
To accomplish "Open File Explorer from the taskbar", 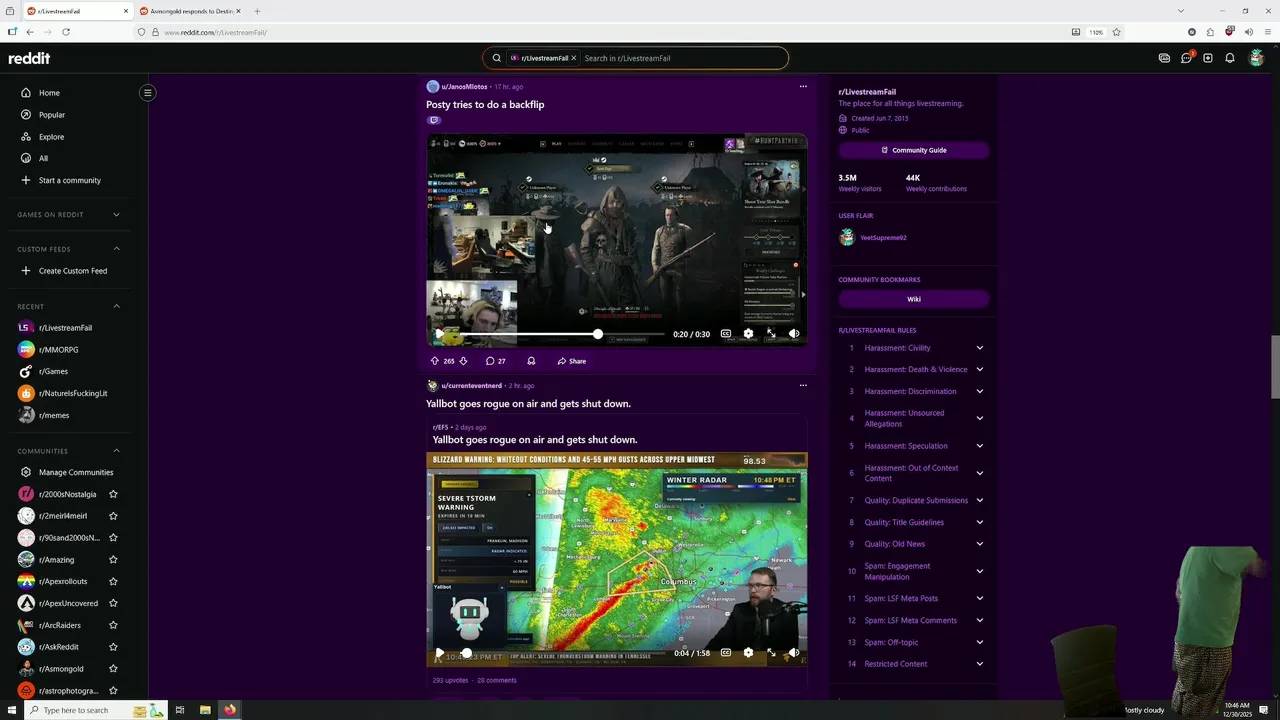I will [x=205, y=710].
